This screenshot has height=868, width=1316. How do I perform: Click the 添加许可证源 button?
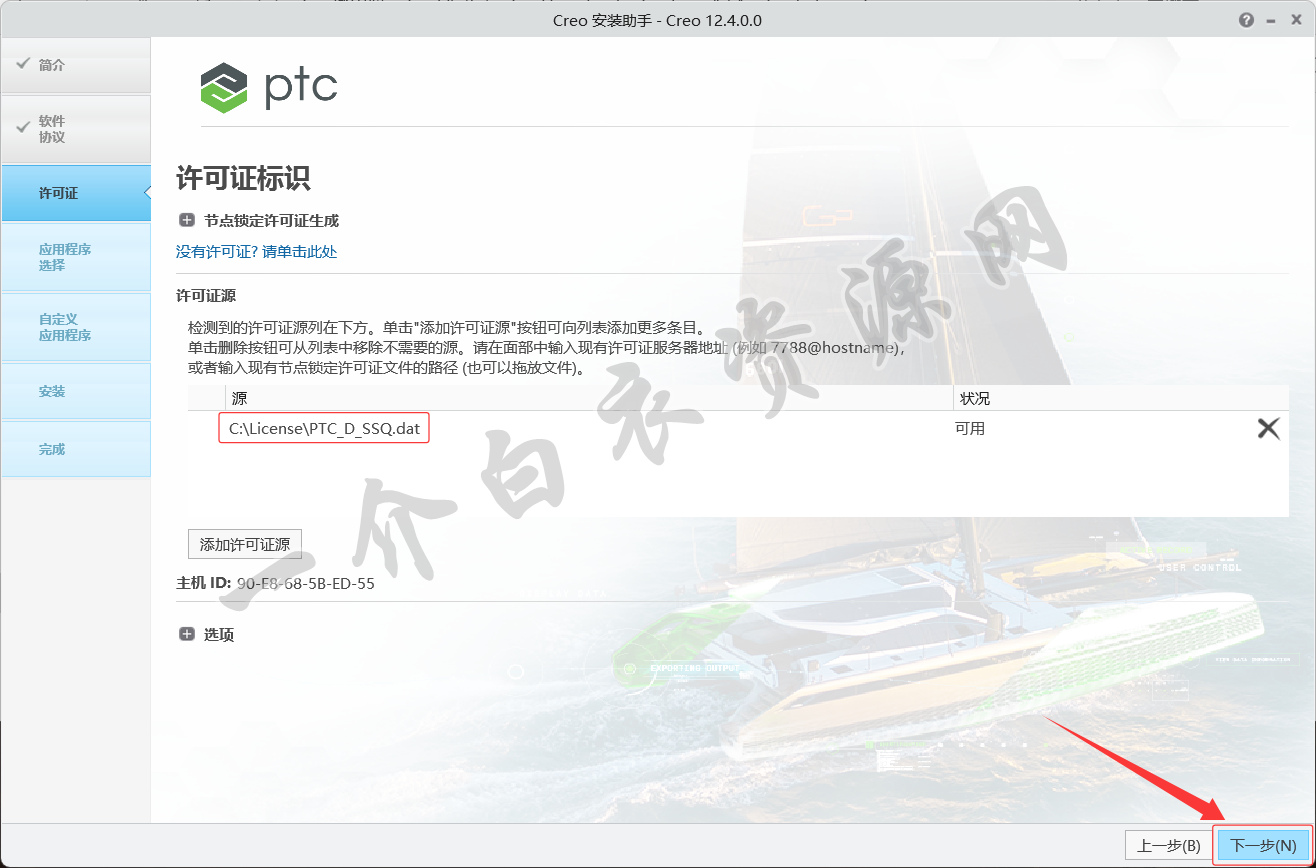[245, 544]
